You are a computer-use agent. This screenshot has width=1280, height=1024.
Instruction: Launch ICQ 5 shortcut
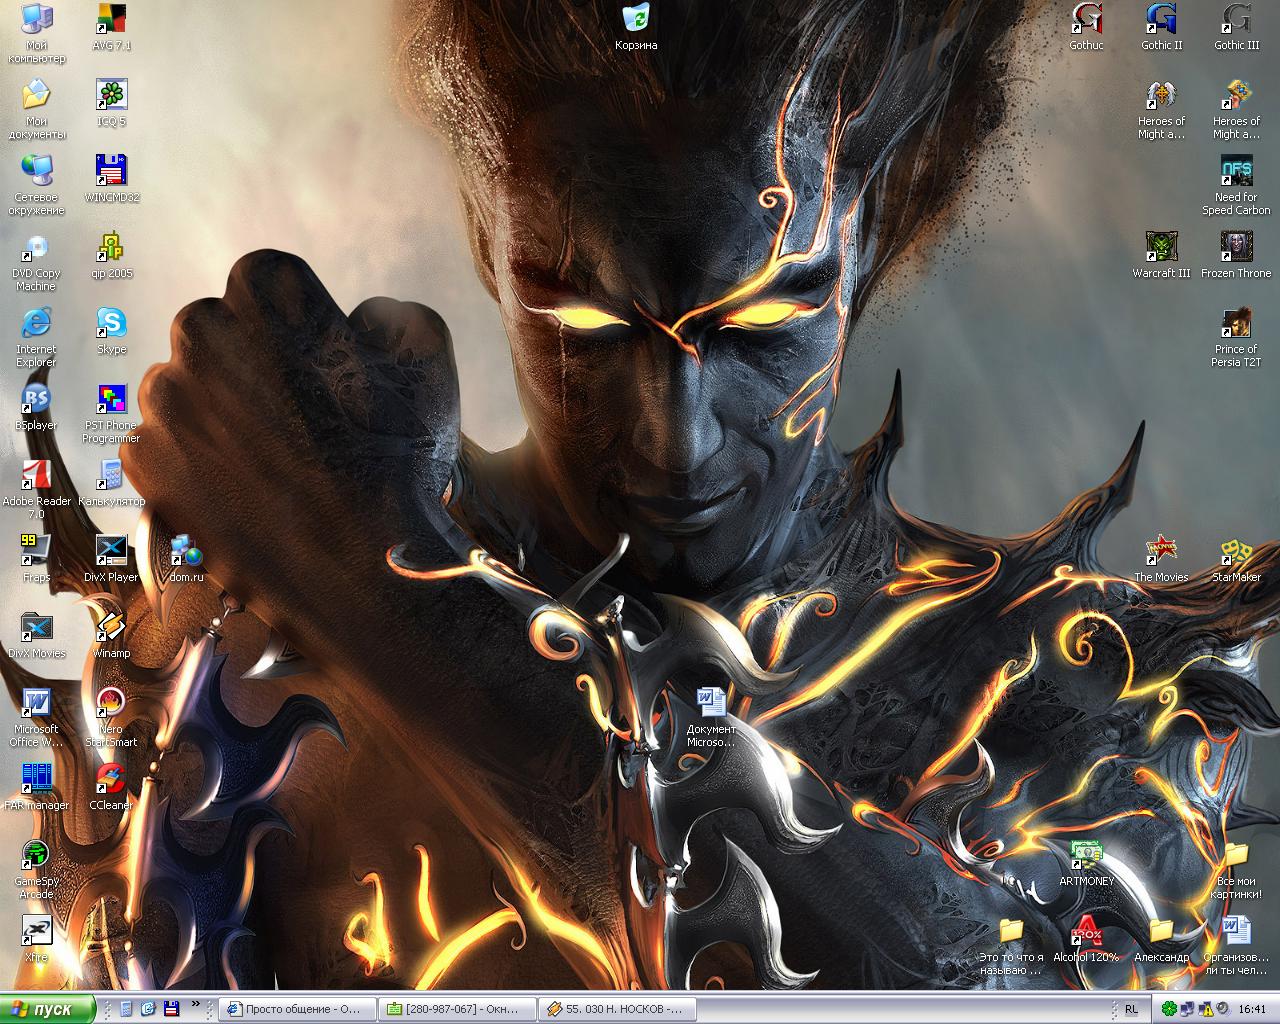pyautogui.click(x=111, y=103)
